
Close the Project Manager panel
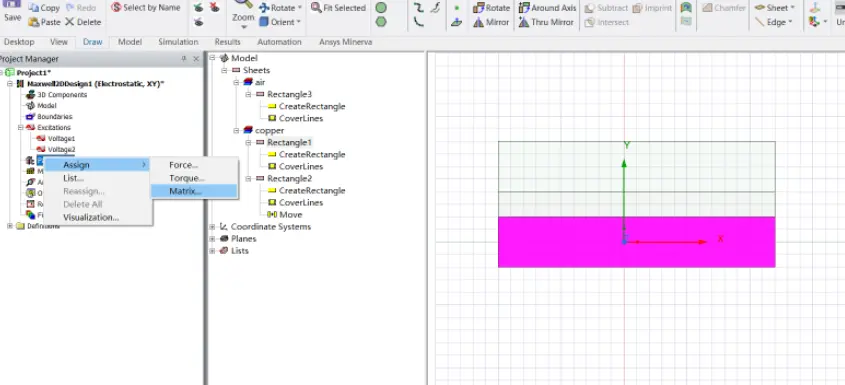(x=196, y=59)
